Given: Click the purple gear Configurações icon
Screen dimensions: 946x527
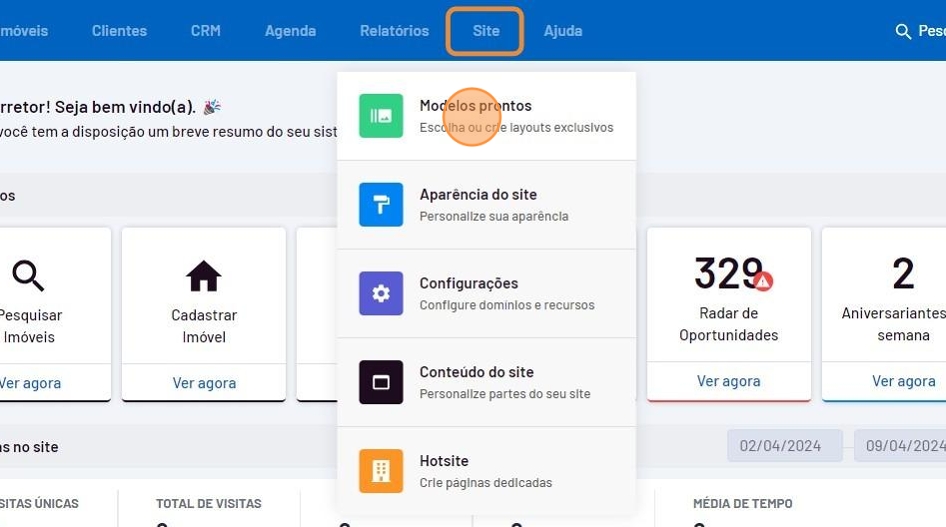Looking at the screenshot, I should click(381, 293).
